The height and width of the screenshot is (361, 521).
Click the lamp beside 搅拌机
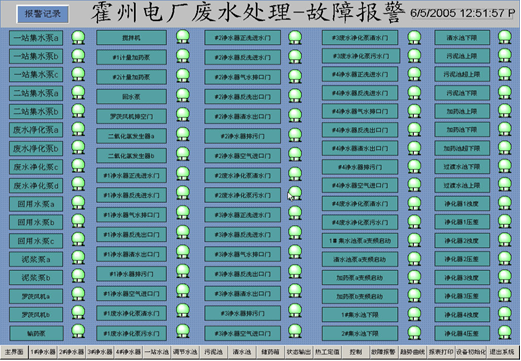pyautogui.click(x=183, y=37)
